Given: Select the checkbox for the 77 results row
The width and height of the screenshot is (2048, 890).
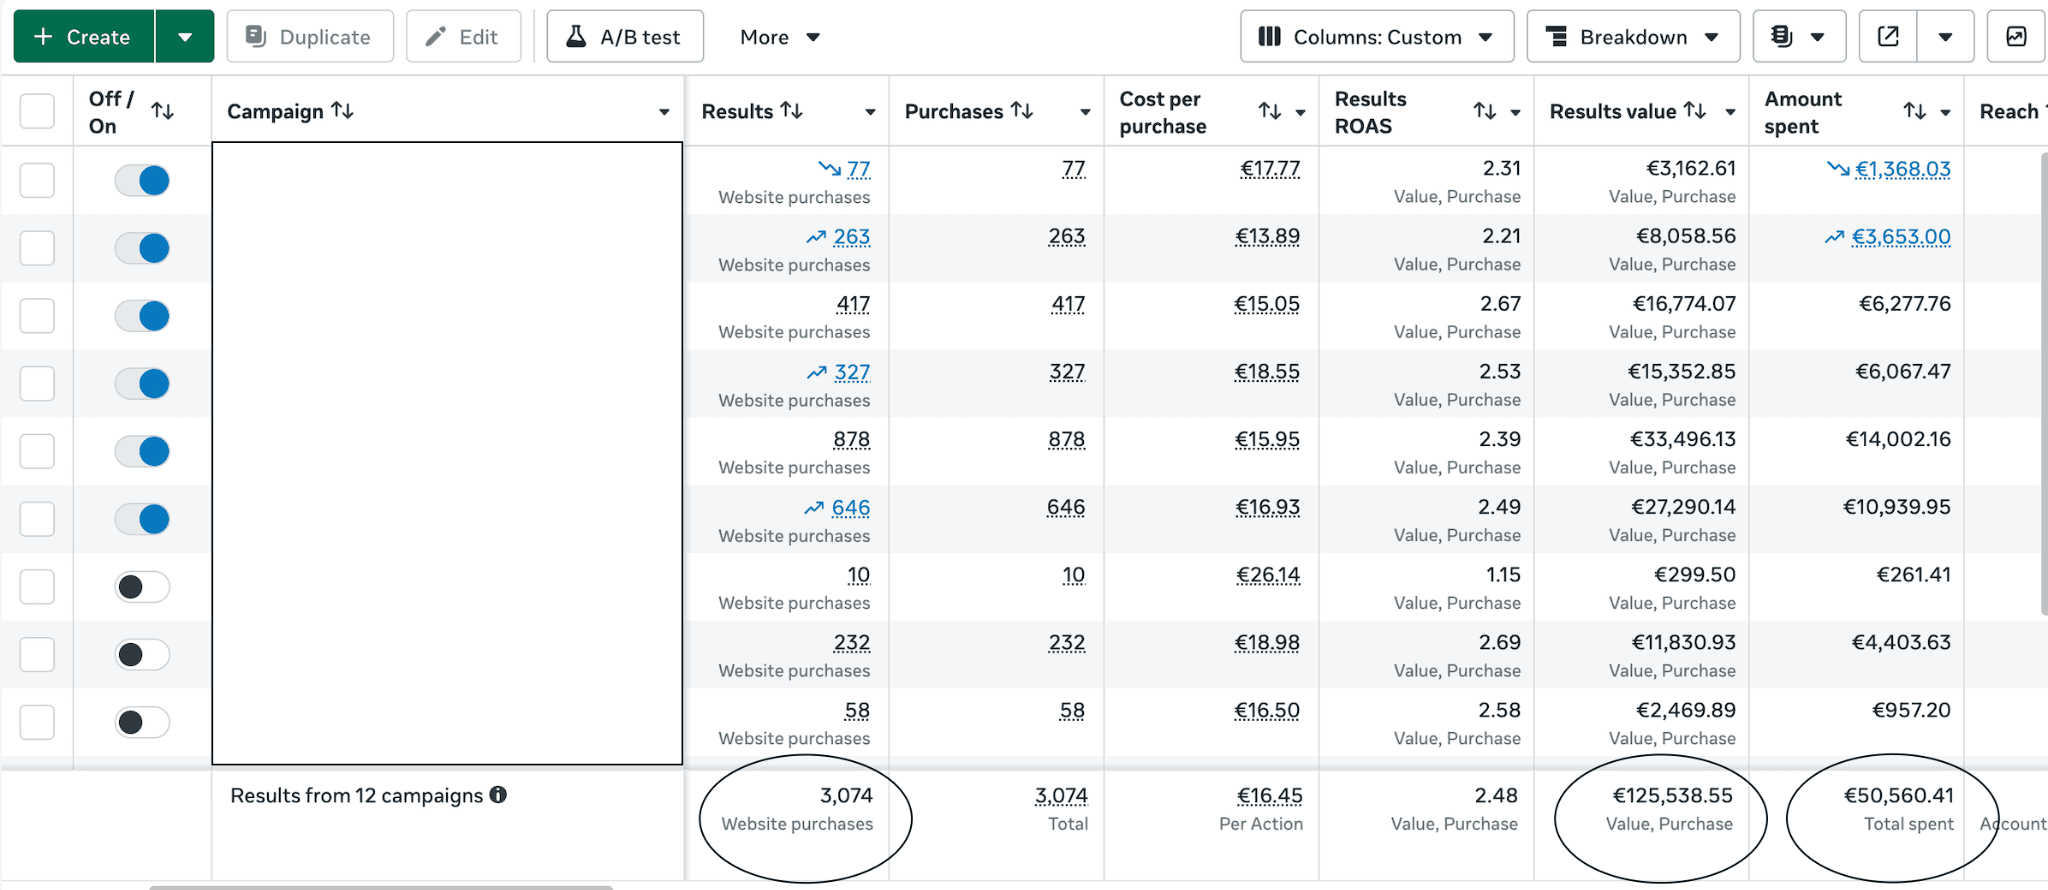Looking at the screenshot, I should coord(37,181).
